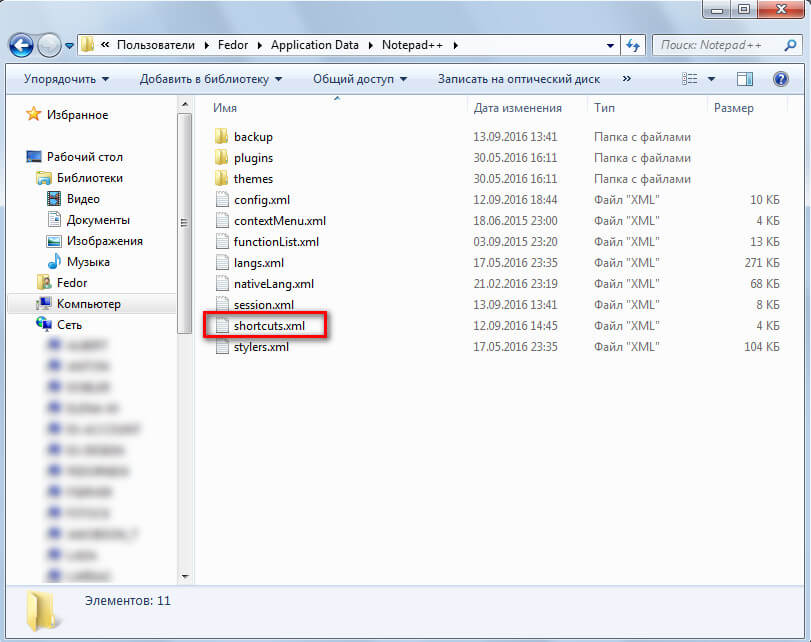
Task: Select the themes folder icon
Action: coord(221,178)
